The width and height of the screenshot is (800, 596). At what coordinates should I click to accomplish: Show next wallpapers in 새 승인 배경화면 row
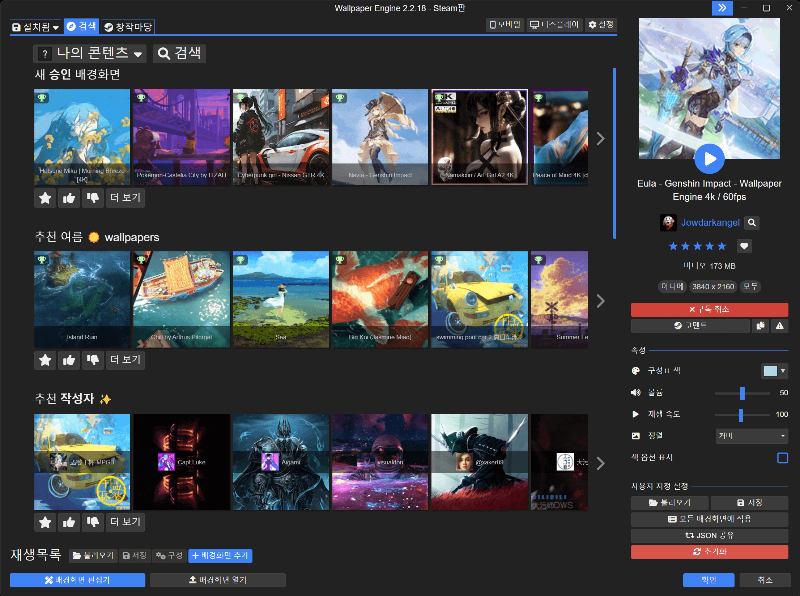point(601,138)
